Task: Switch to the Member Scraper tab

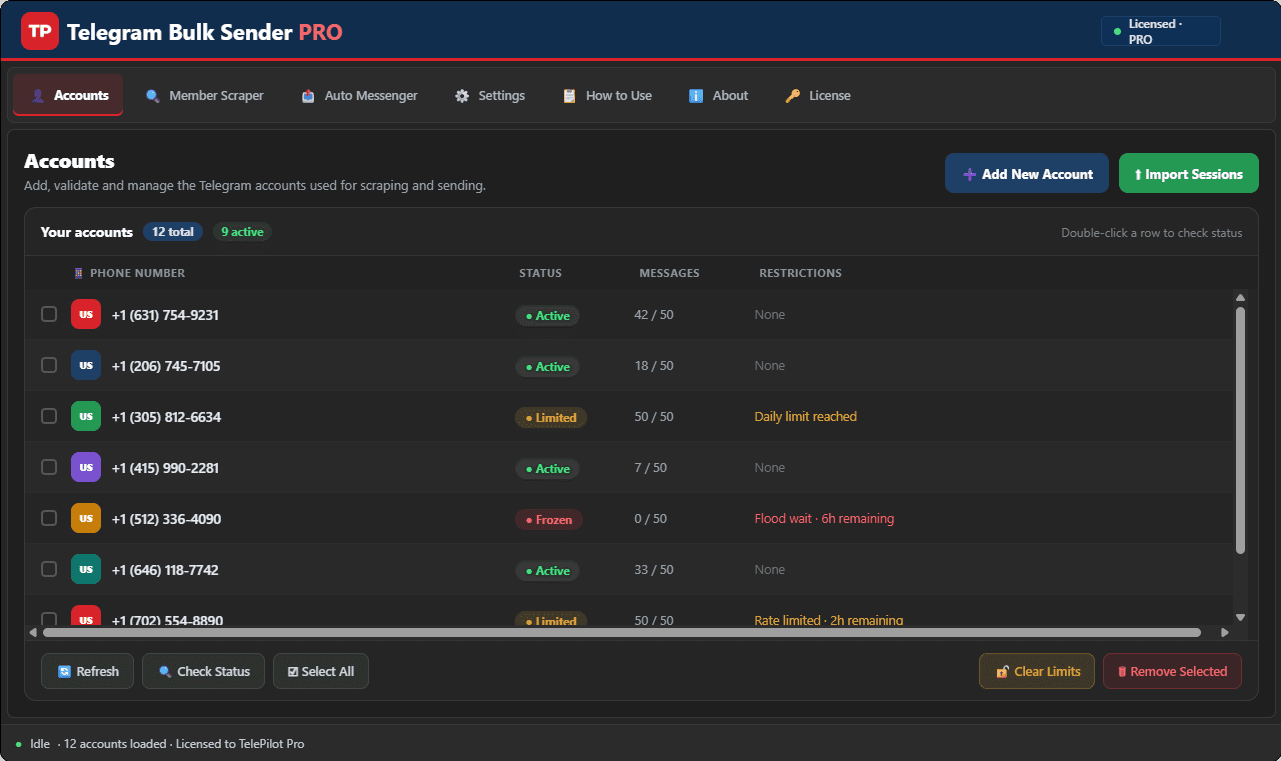Action: (x=205, y=95)
